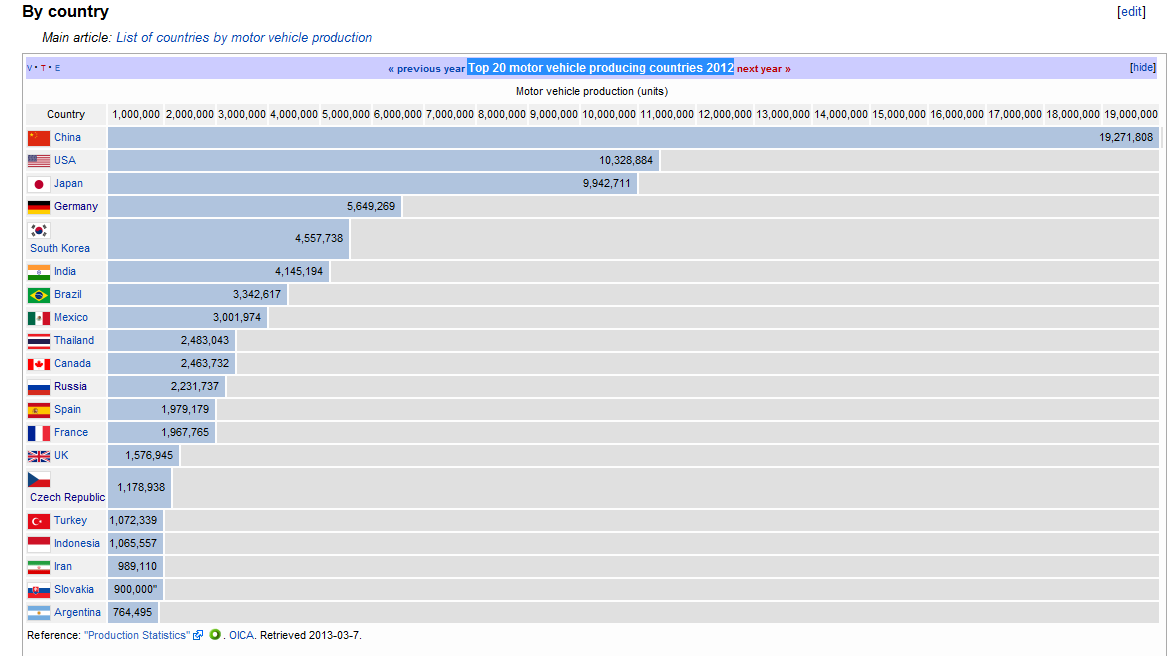Click the South Korea flag icon
Image resolution: width=1169 pixels, height=656 pixels.
pyautogui.click(x=39, y=230)
